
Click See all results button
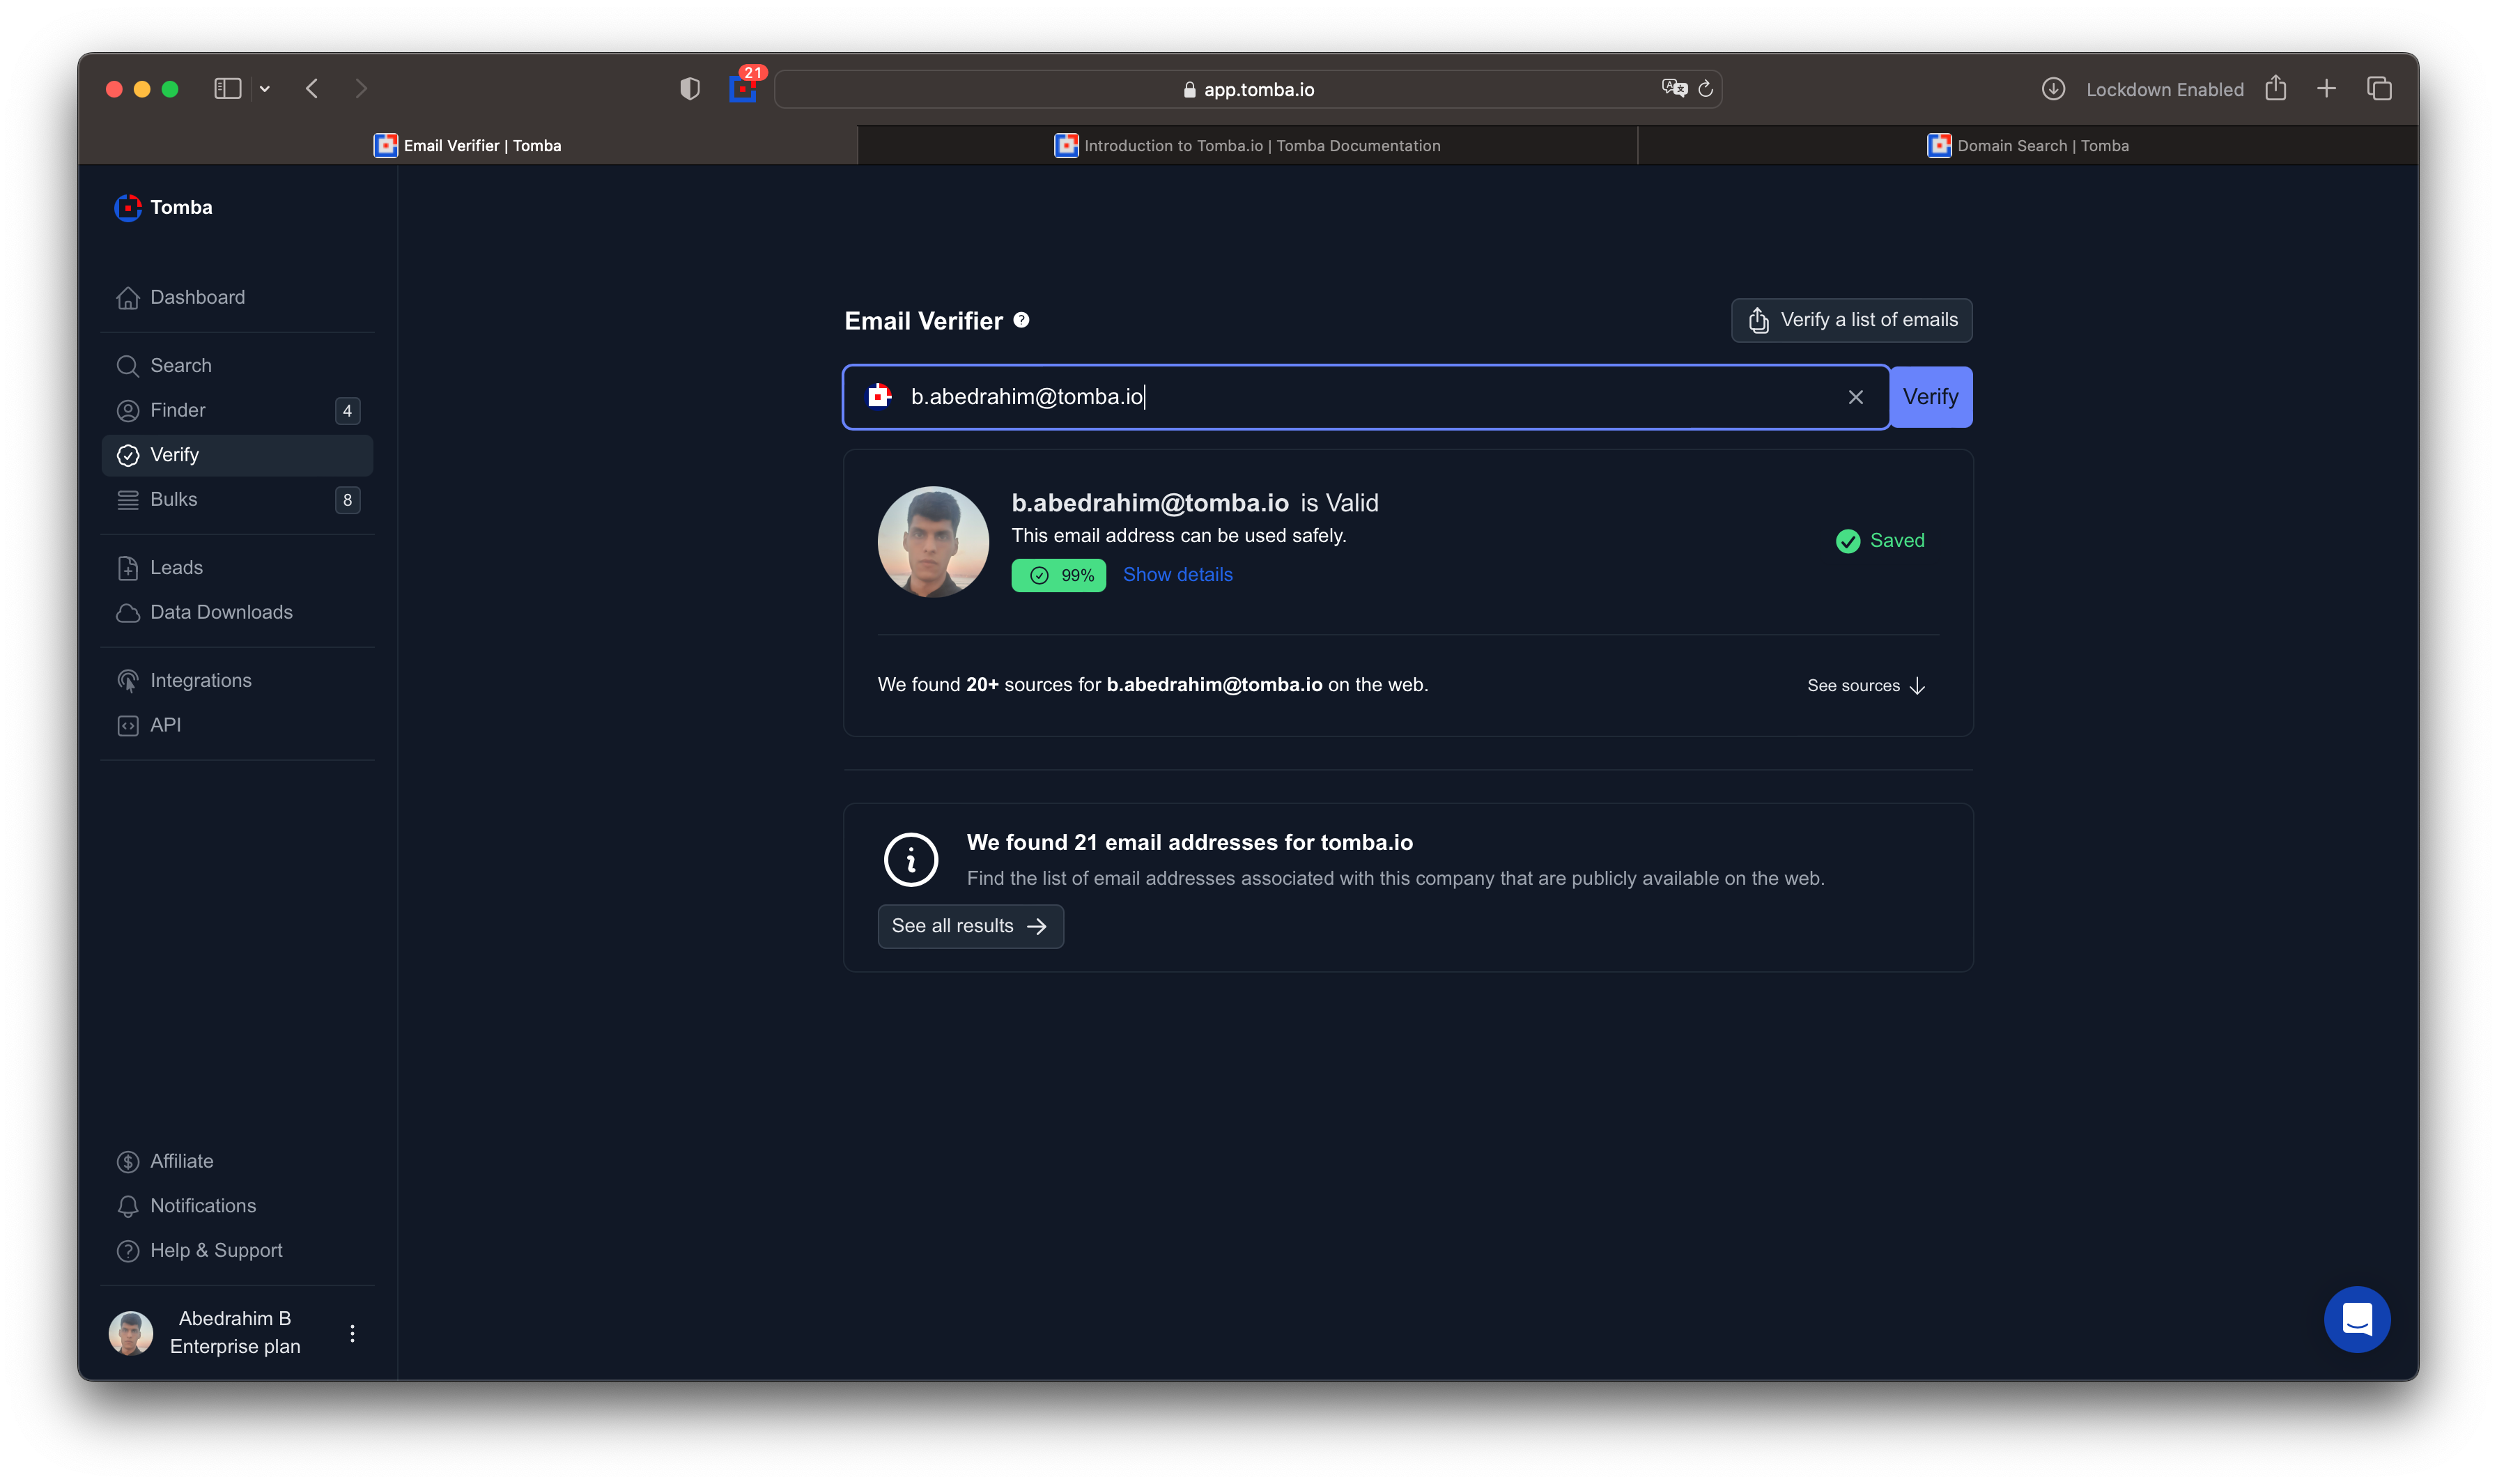[970, 926]
